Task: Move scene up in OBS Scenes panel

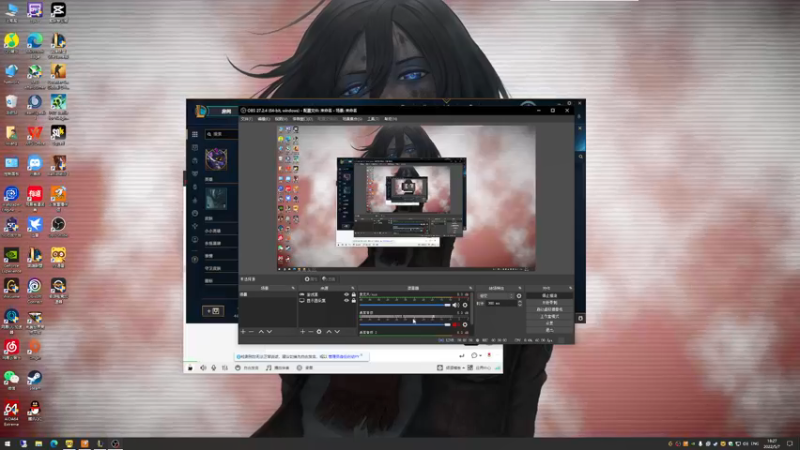Action: click(x=261, y=332)
